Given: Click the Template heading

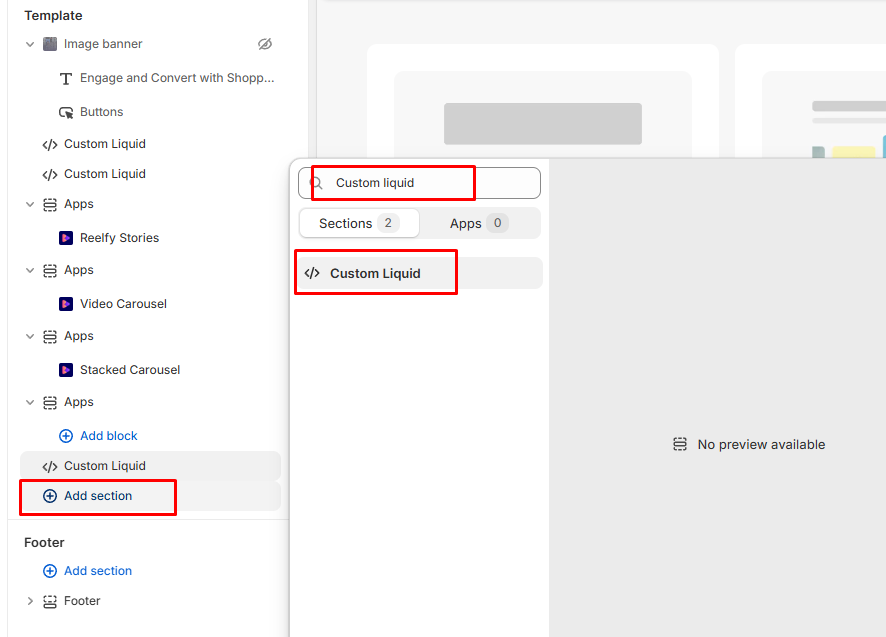Looking at the screenshot, I should [53, 16].
